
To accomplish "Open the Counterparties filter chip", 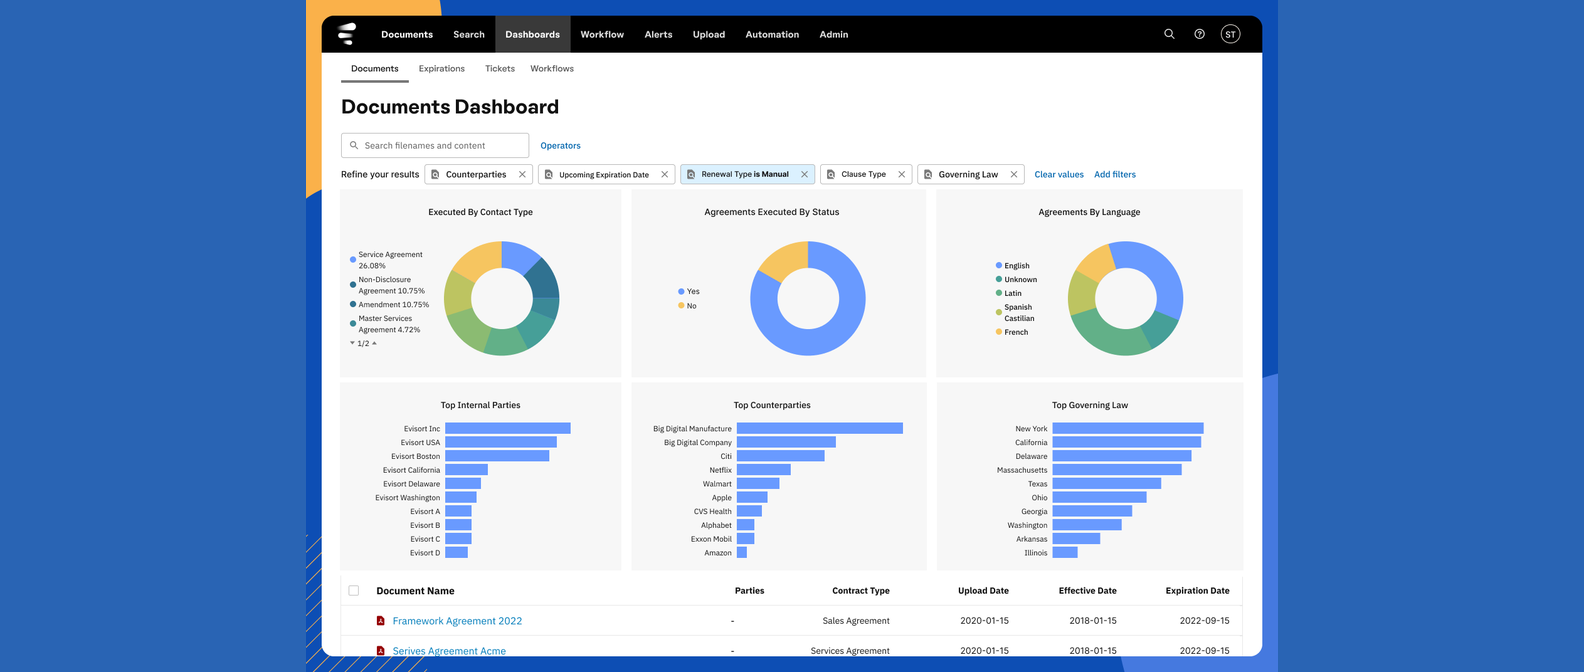I will click(x=479, y=174).
